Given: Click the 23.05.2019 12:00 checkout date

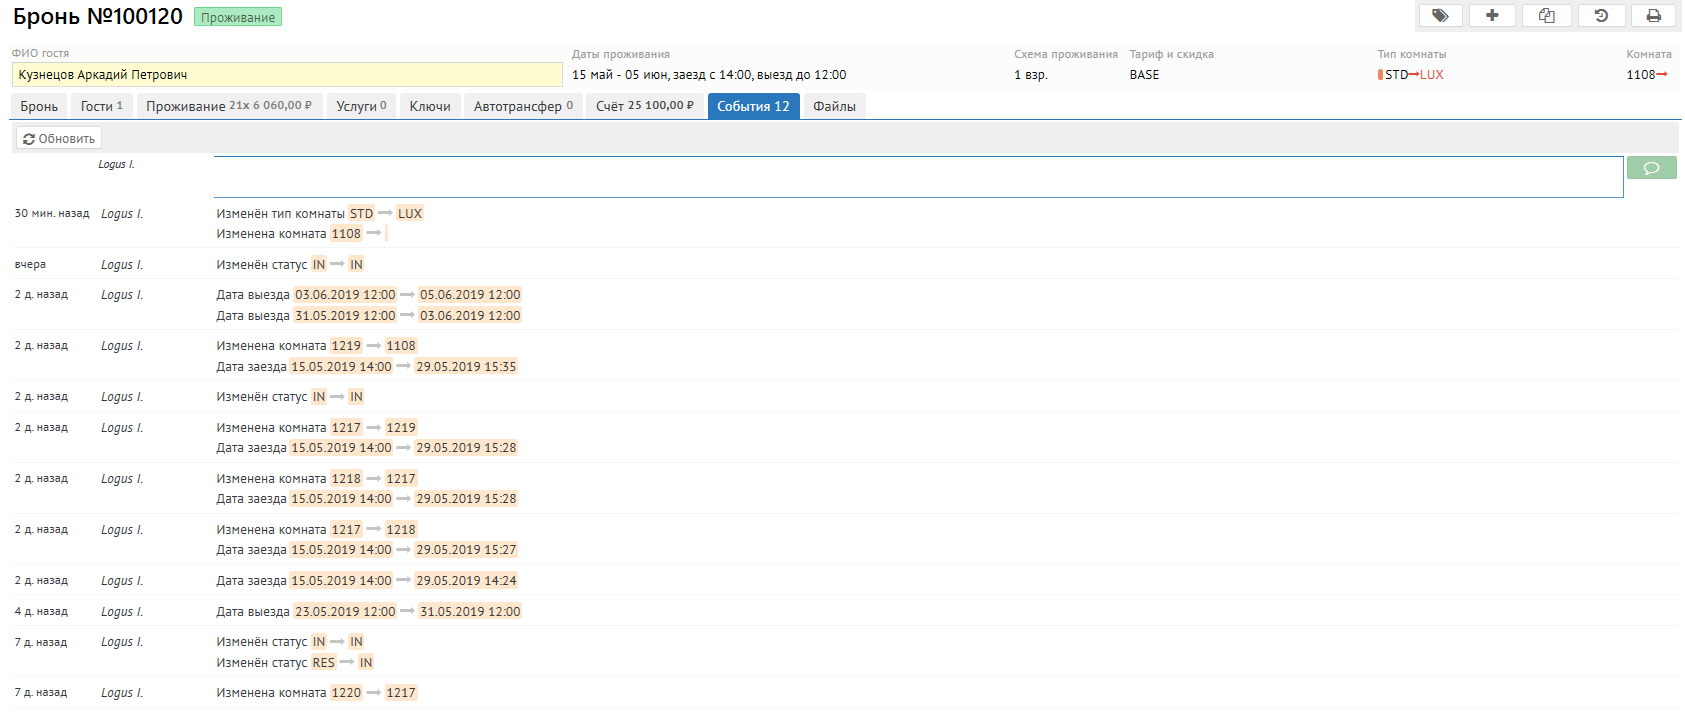Looking at the screenshot, I should pos(345,612).
